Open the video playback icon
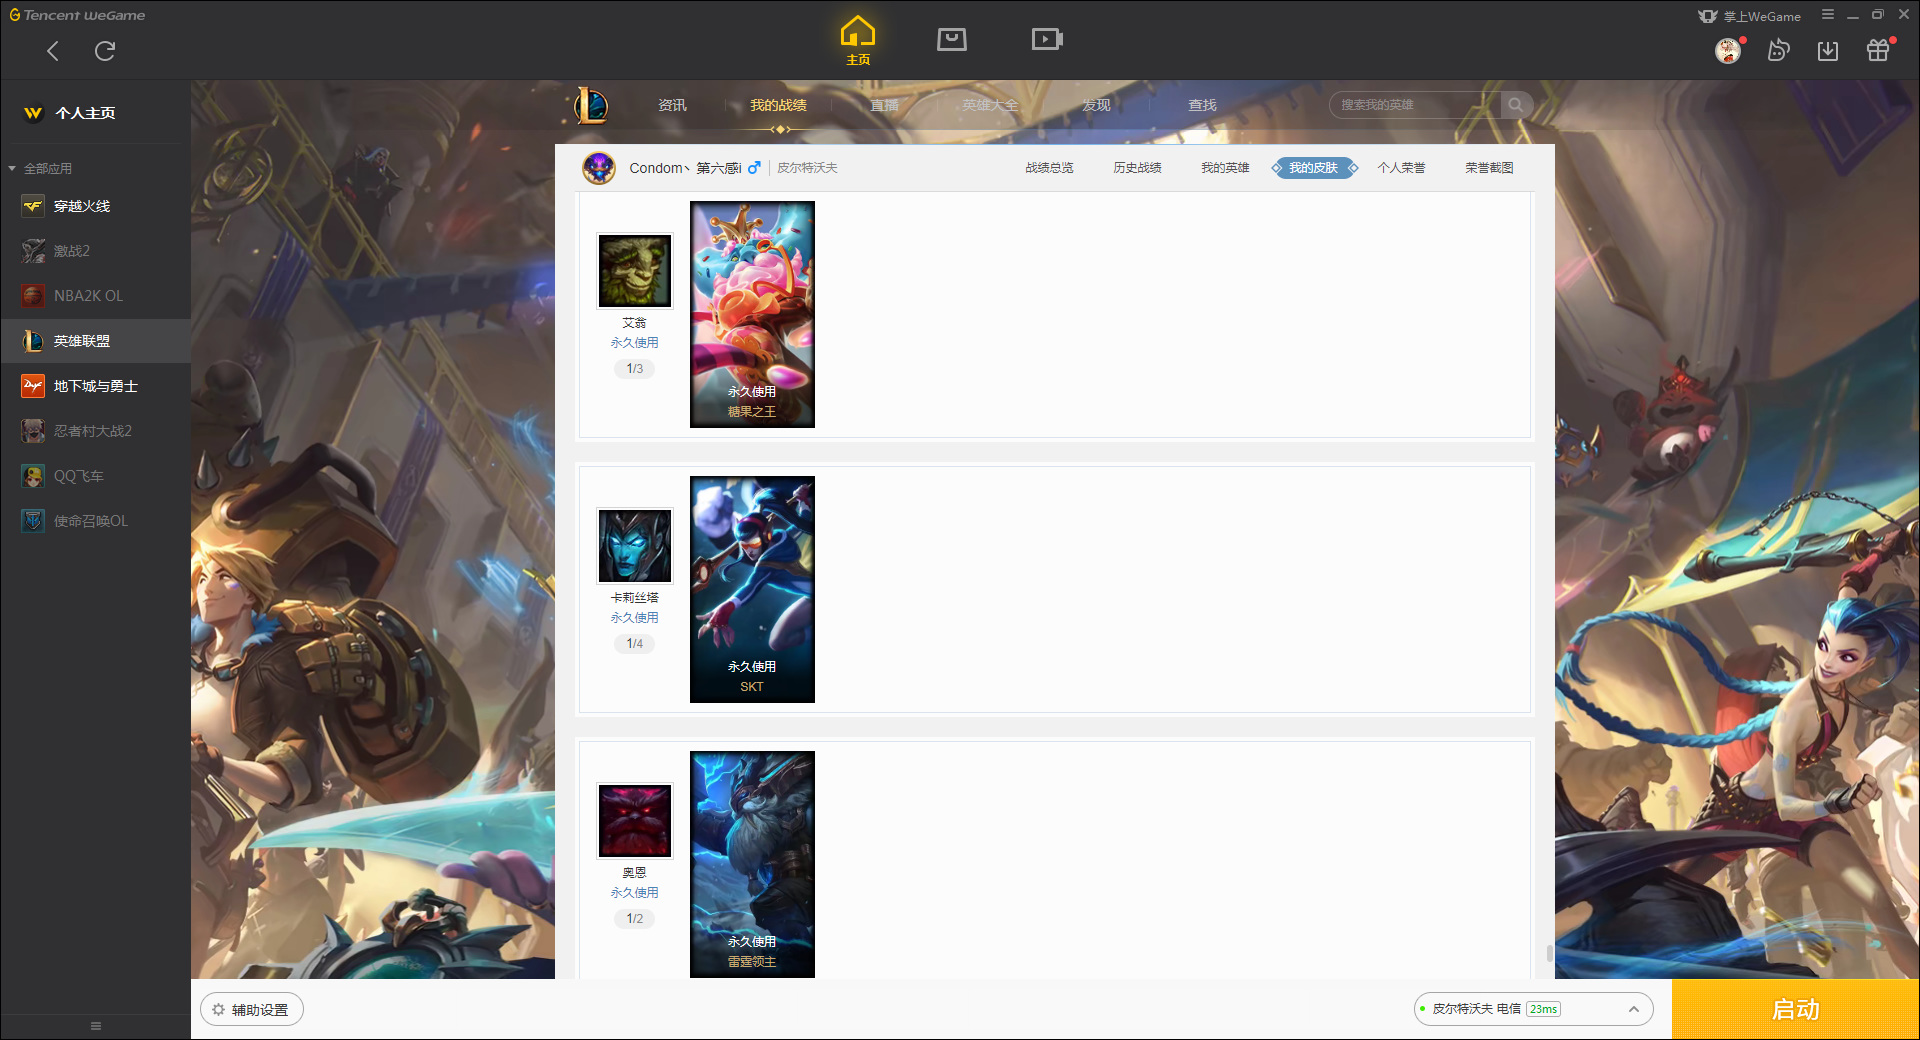 tap(1047, 39)
